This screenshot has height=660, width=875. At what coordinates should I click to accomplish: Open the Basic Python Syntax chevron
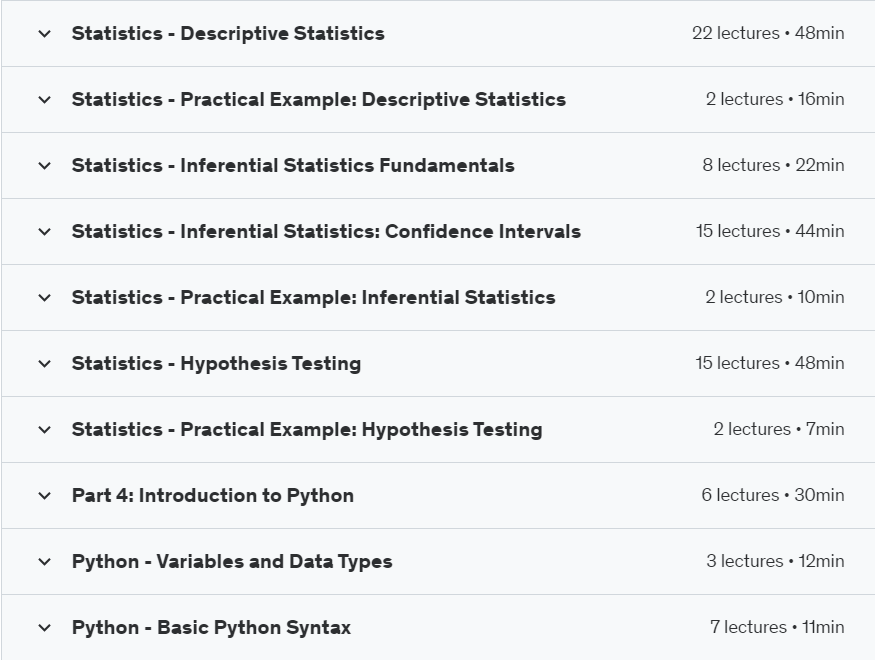pyautogui.click(x=44, y=628)
